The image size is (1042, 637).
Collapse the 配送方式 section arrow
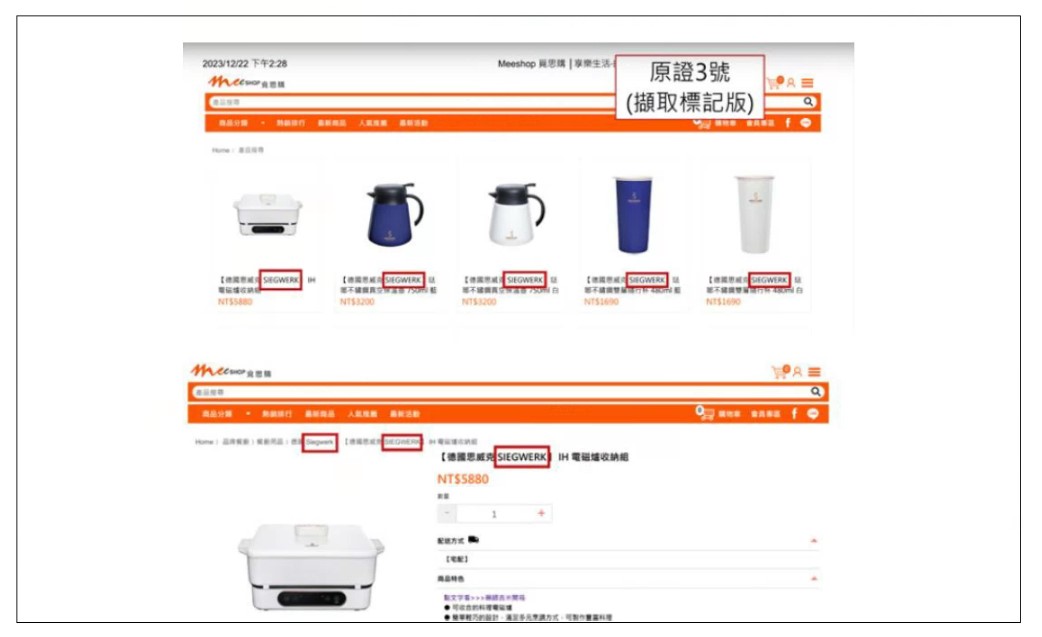pyautogui.click(x=813, y=541)
